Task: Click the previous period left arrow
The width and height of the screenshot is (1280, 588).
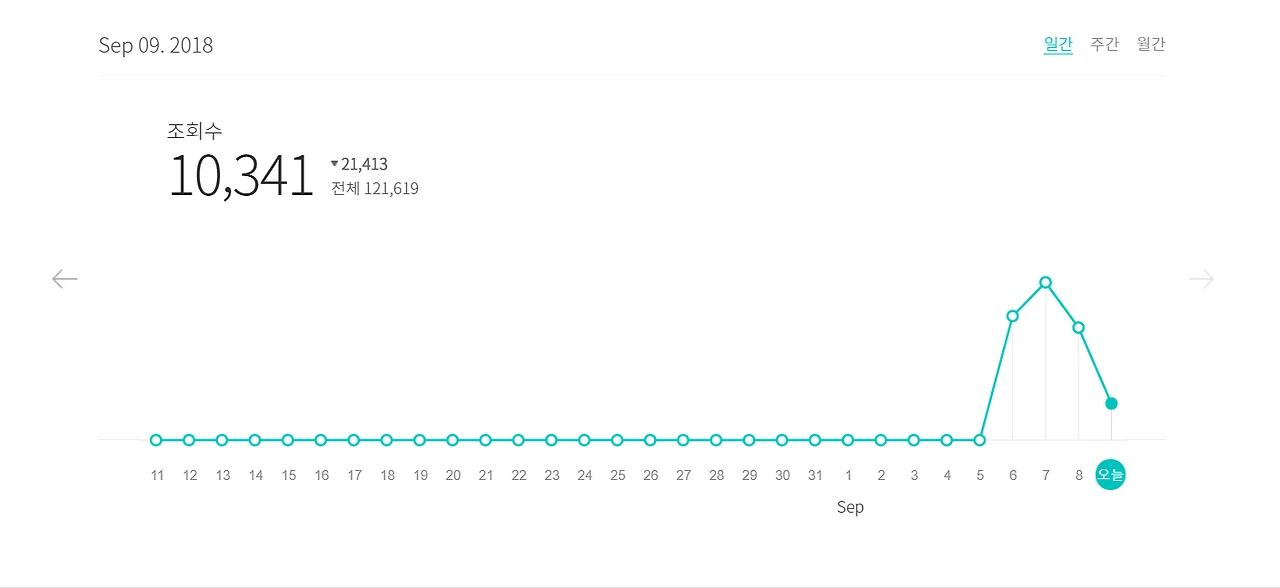Action: [65, 279]
